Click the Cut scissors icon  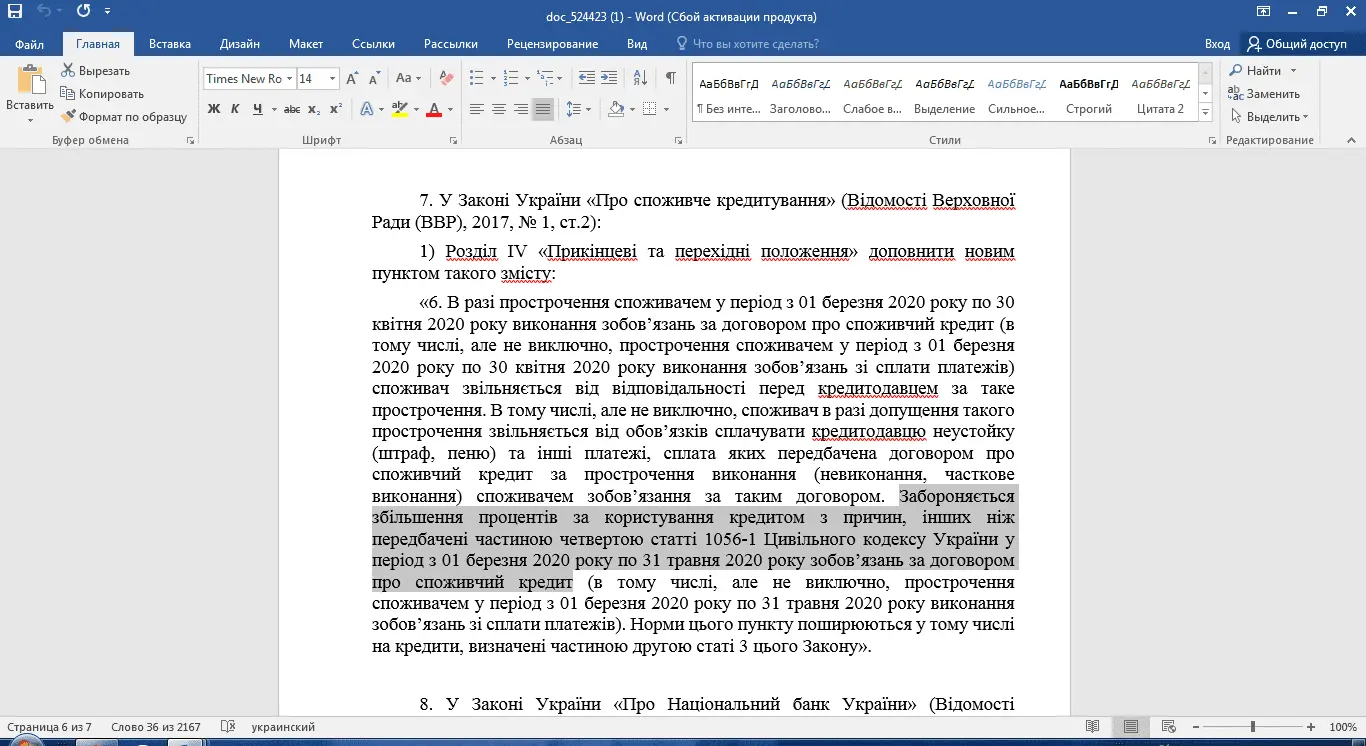[68, 71]
